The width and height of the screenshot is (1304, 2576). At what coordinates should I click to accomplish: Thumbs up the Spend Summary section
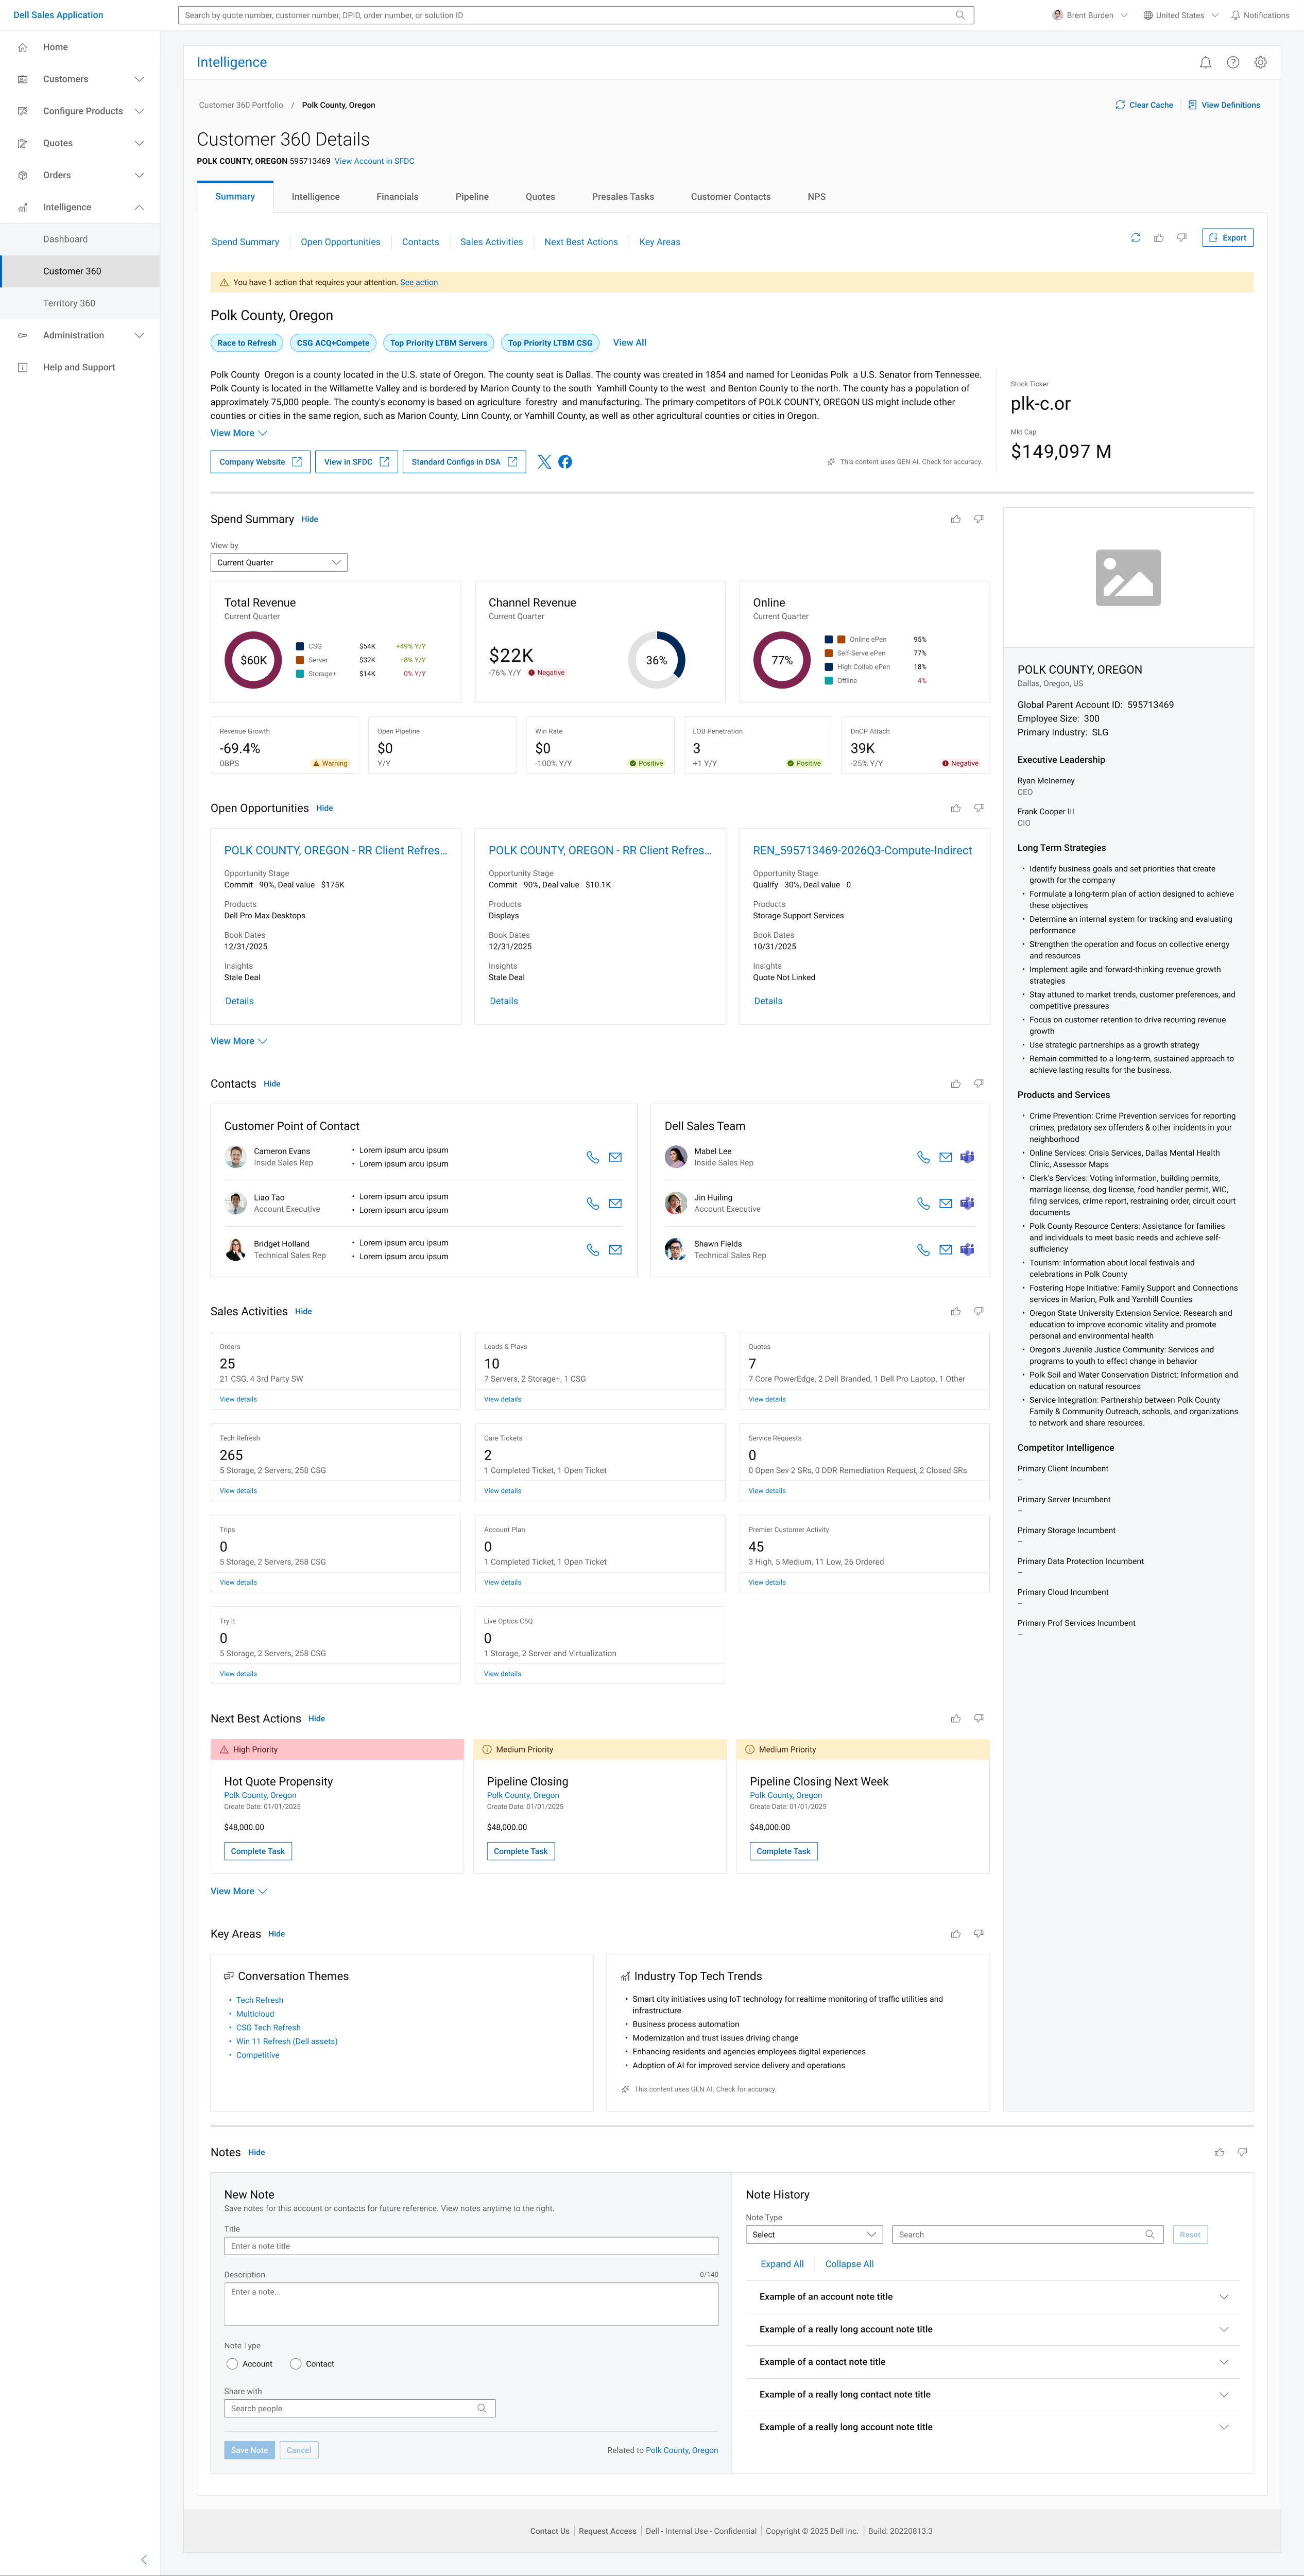[956, 519]
